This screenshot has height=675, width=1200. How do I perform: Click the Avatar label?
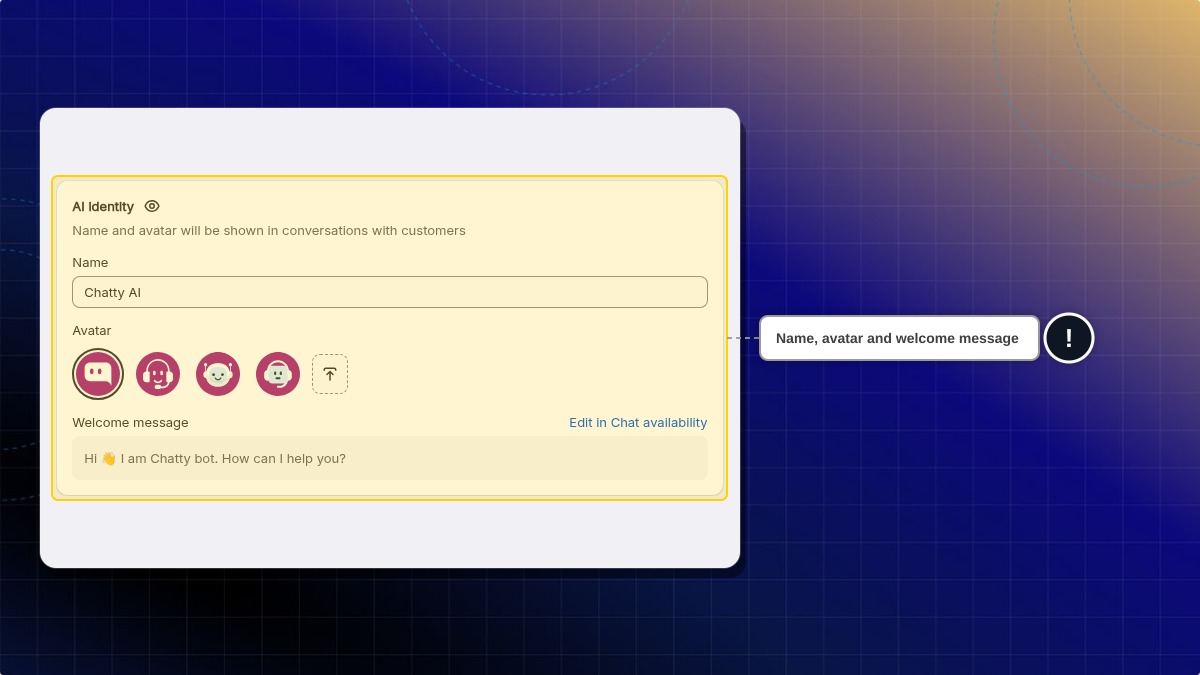(92, 330)
